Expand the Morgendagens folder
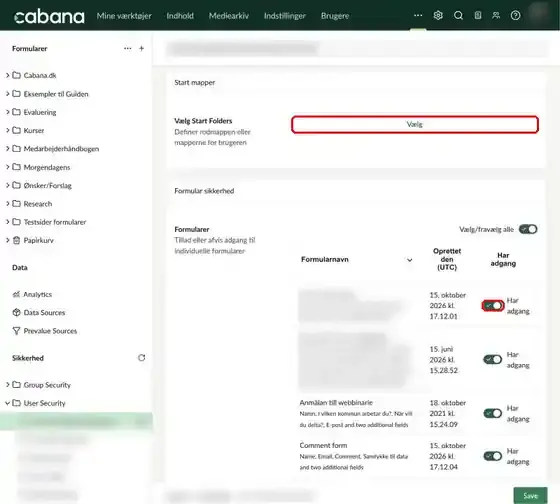Screen dimensions: 560x504 8,167
